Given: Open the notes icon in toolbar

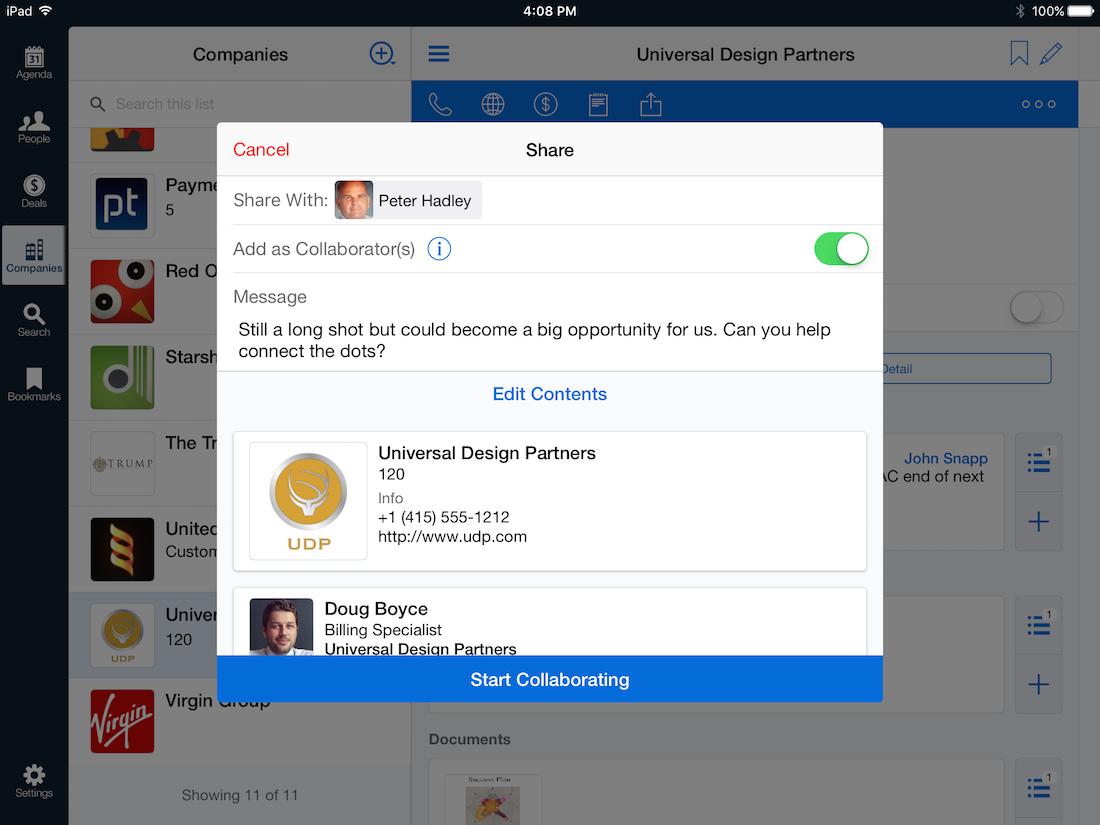Looking at the screenshot, I should [598, 105].
